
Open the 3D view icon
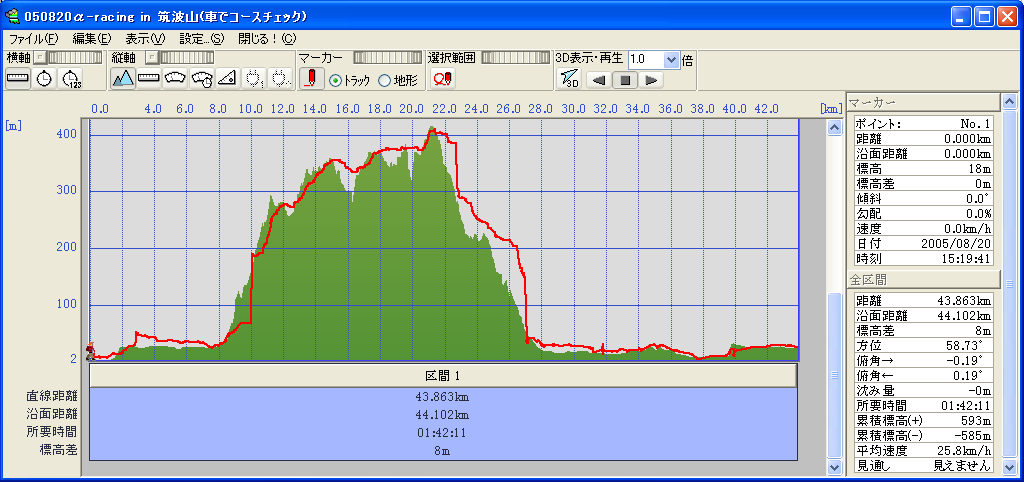tap(569, 79)
